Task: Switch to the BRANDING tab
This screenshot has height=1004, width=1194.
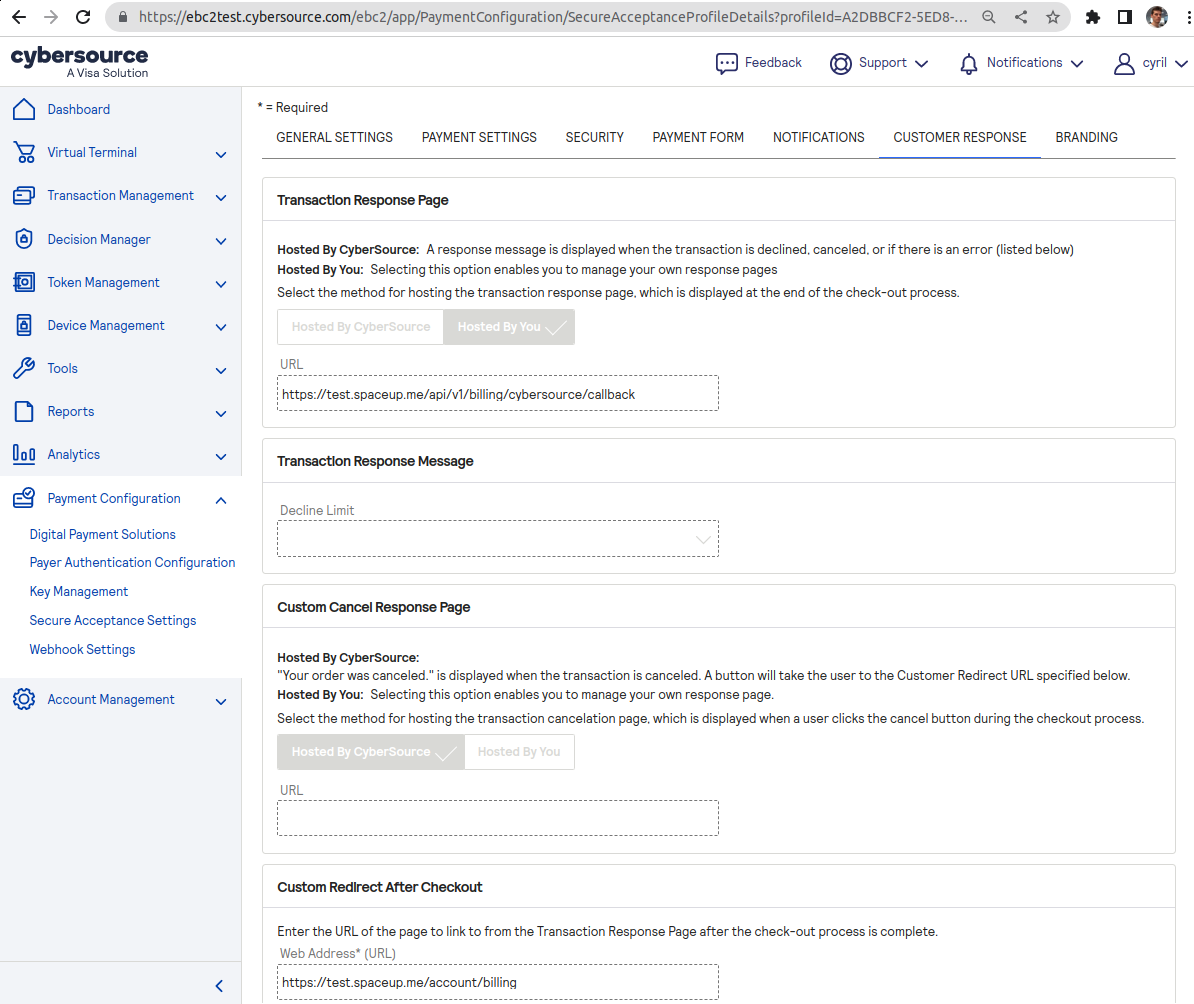Action: click(1086, 137)
